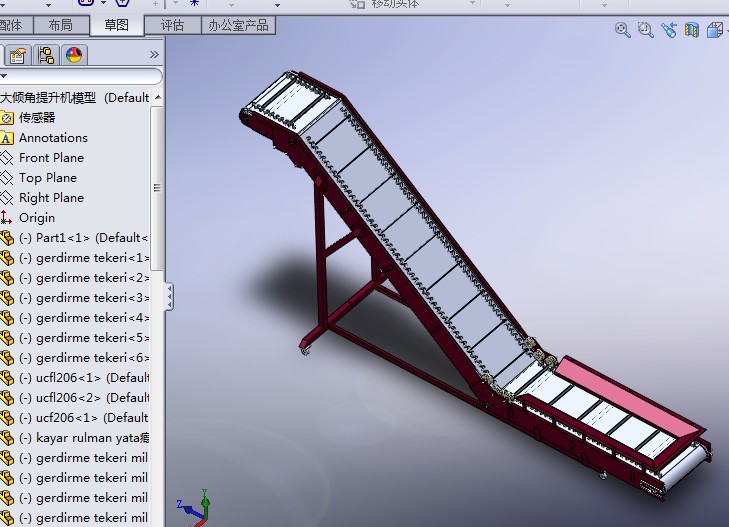Image resolution: width=729 pixels, height=527 pixels.
Task: Collapse the feature tree panel handle
Action: (x=169, y=295)
